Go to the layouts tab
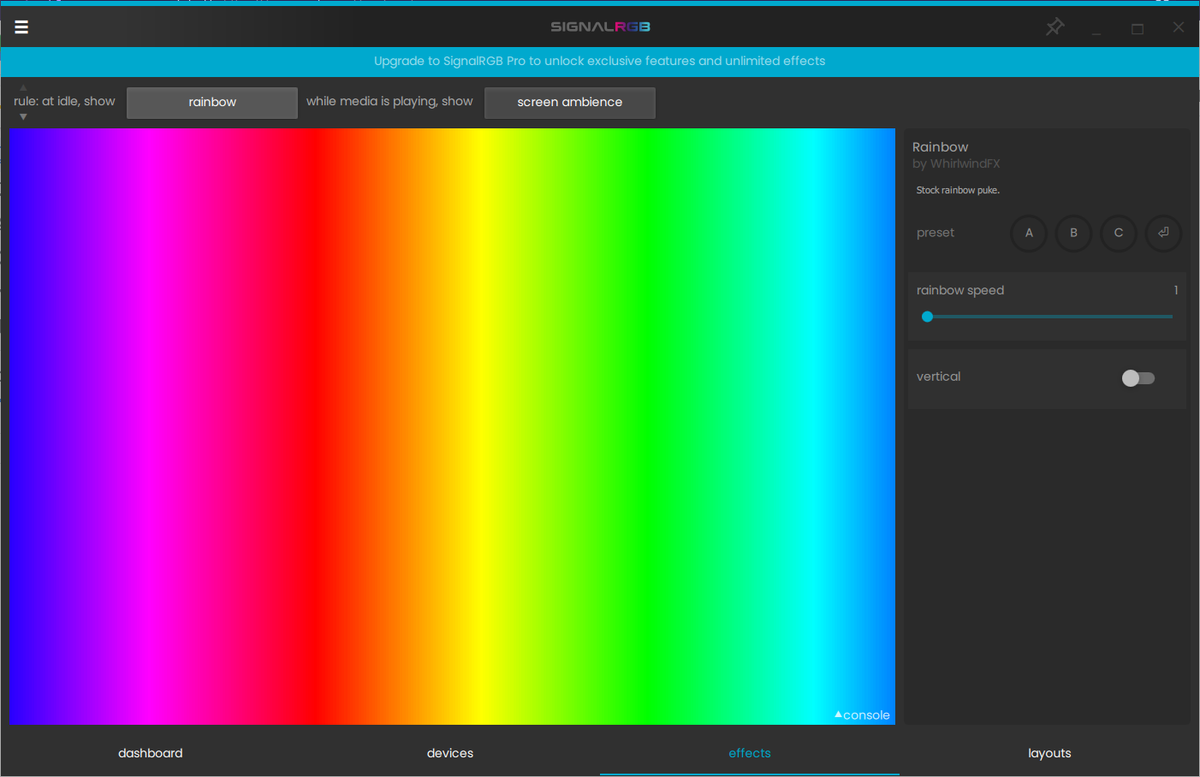Screen dimensions: 1200x777 [1049, 752]
